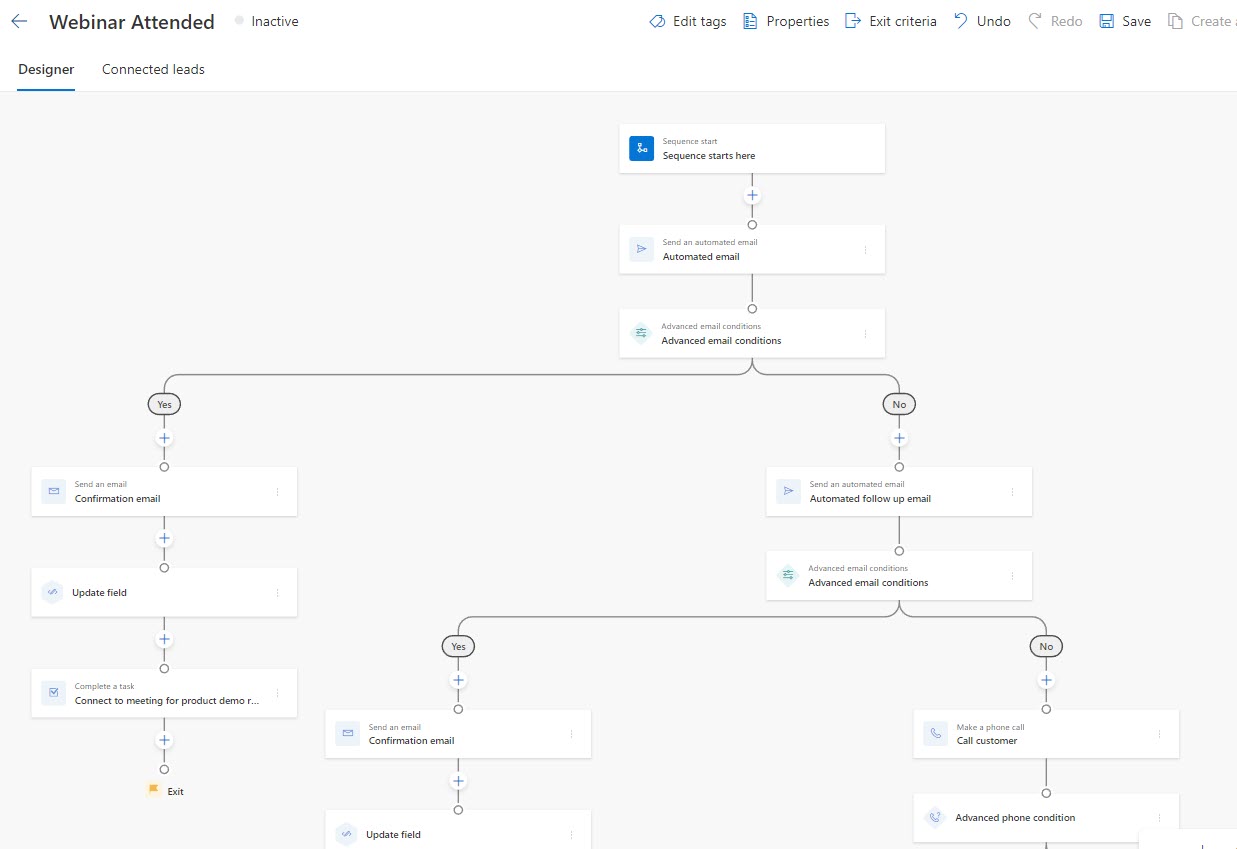Switch to the Connected leads tab
The width and height of the screenshot is (1237, 849).
coord(153,69)
